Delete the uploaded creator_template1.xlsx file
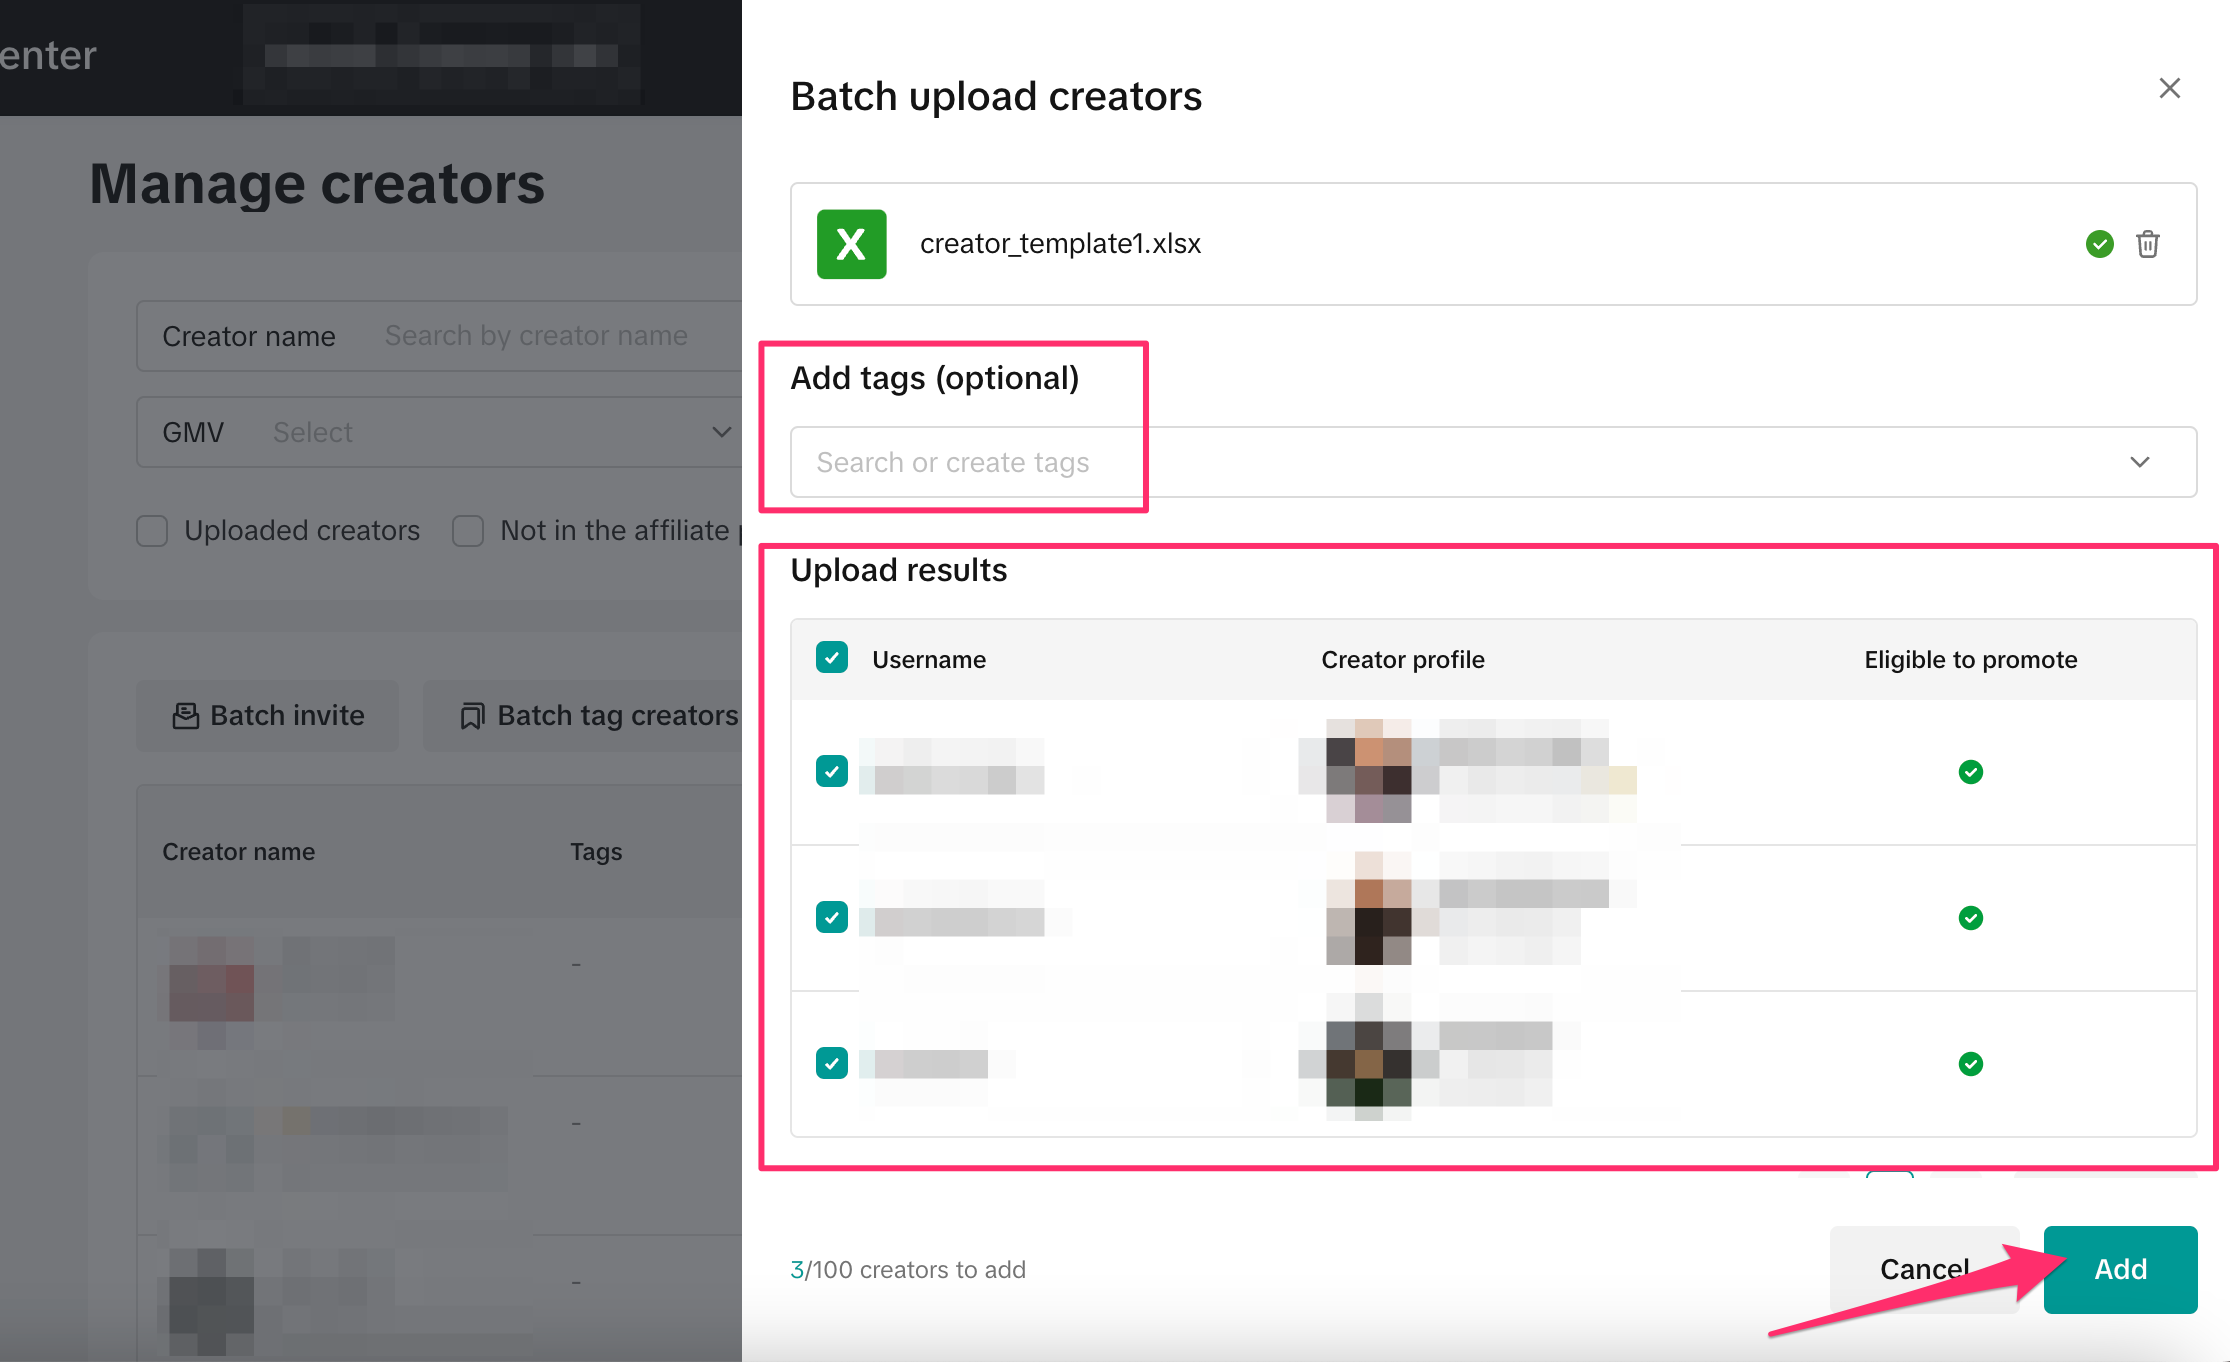Viewport: 2230px width, 1362px height. pyautogui.click(x=2147, y=244)
